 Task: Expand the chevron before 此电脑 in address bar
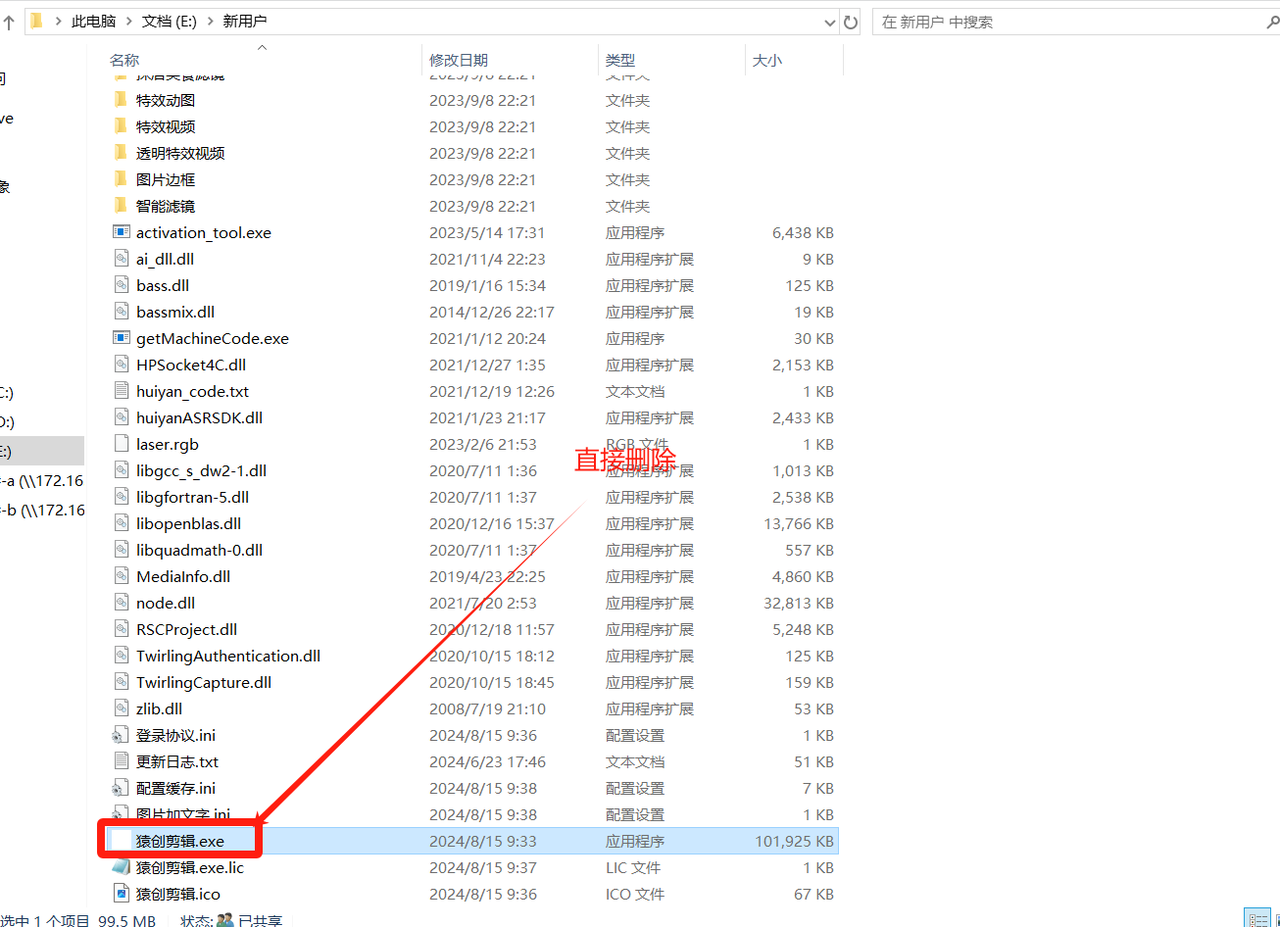(60, 22)
